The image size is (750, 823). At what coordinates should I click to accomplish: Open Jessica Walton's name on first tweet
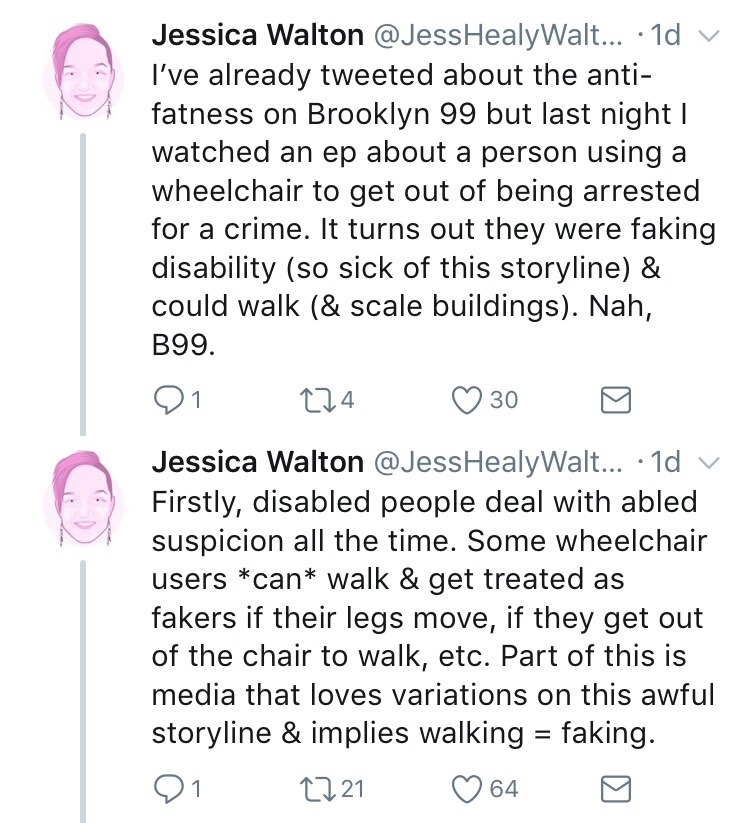pyautogui.click(x=257, y=37)
